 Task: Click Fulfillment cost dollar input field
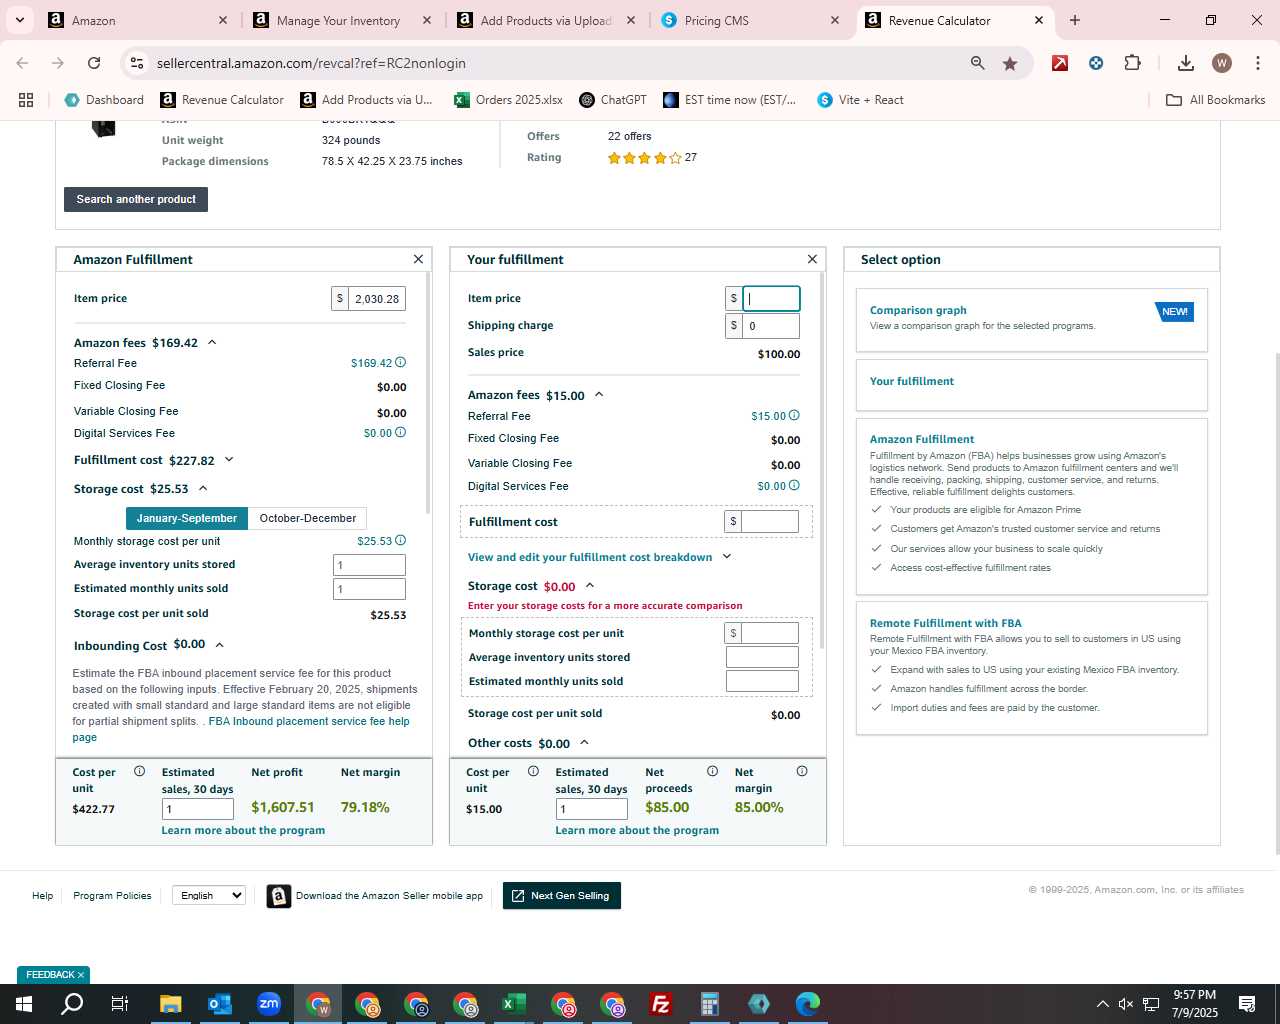click(x=770, y=521)
